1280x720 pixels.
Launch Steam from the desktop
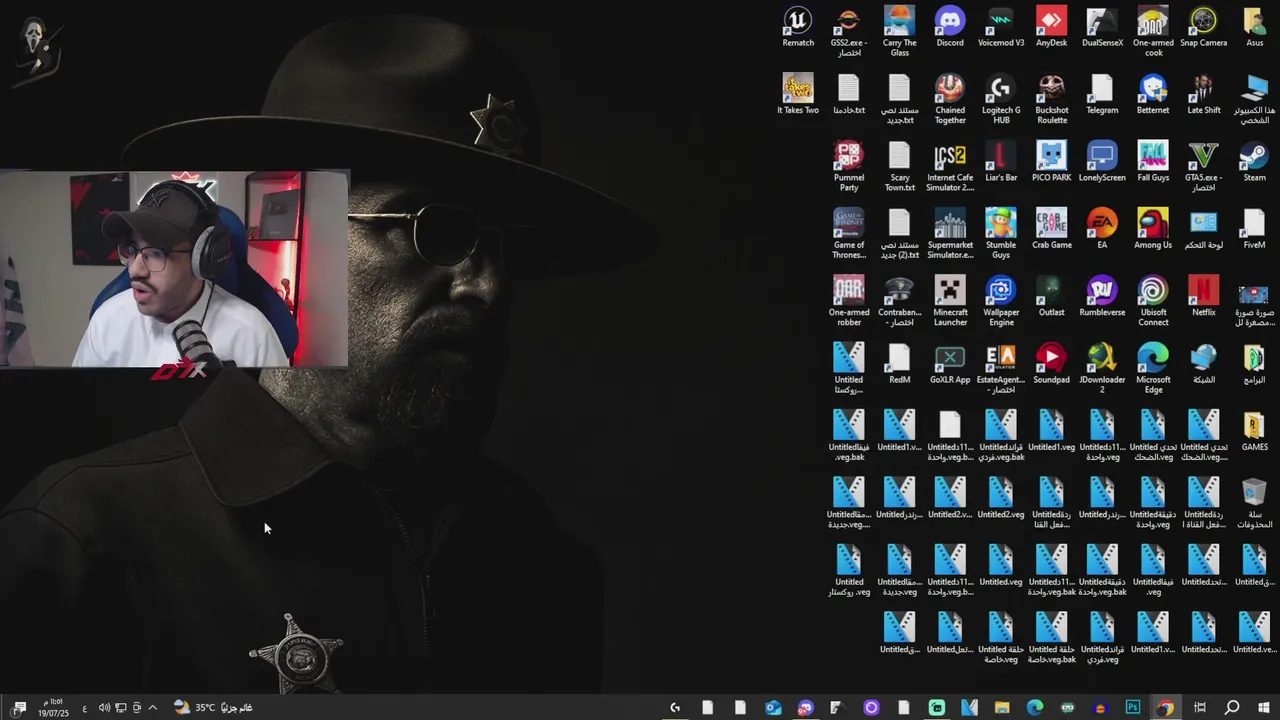1254,161
